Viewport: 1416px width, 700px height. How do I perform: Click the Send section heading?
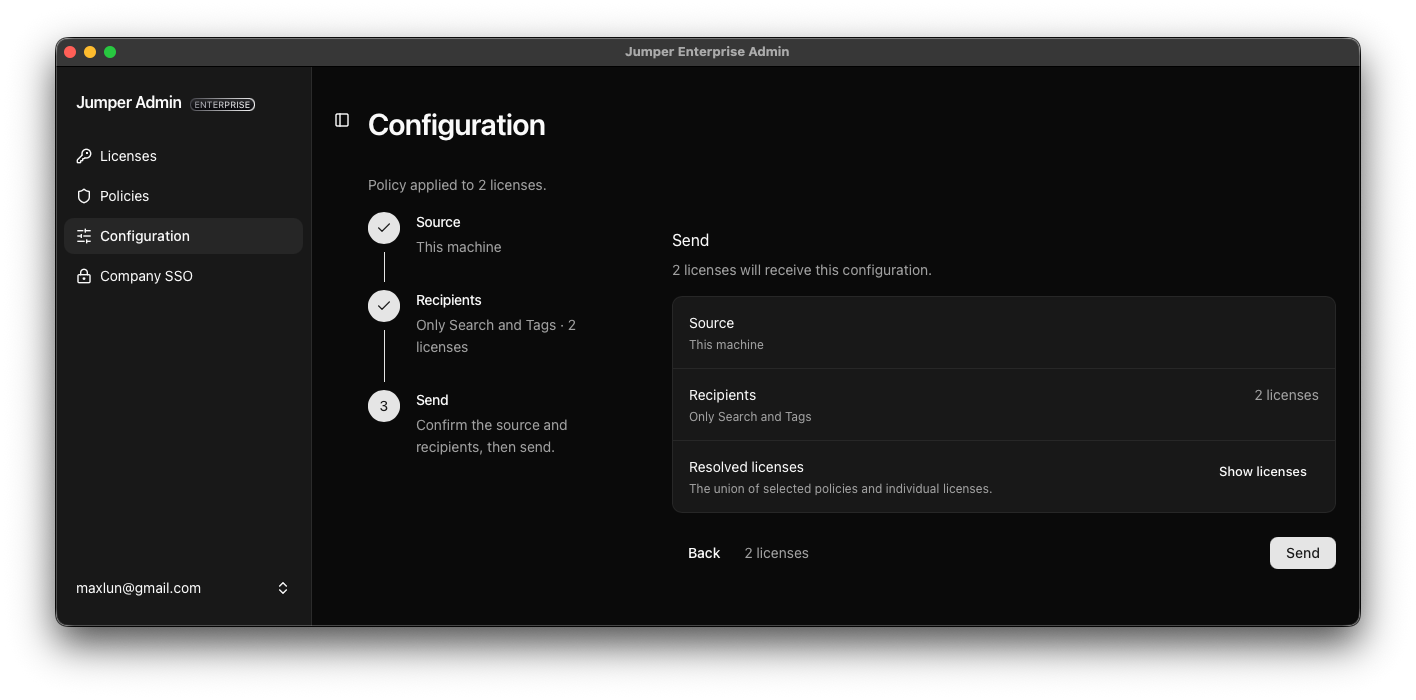pos(690,240)
